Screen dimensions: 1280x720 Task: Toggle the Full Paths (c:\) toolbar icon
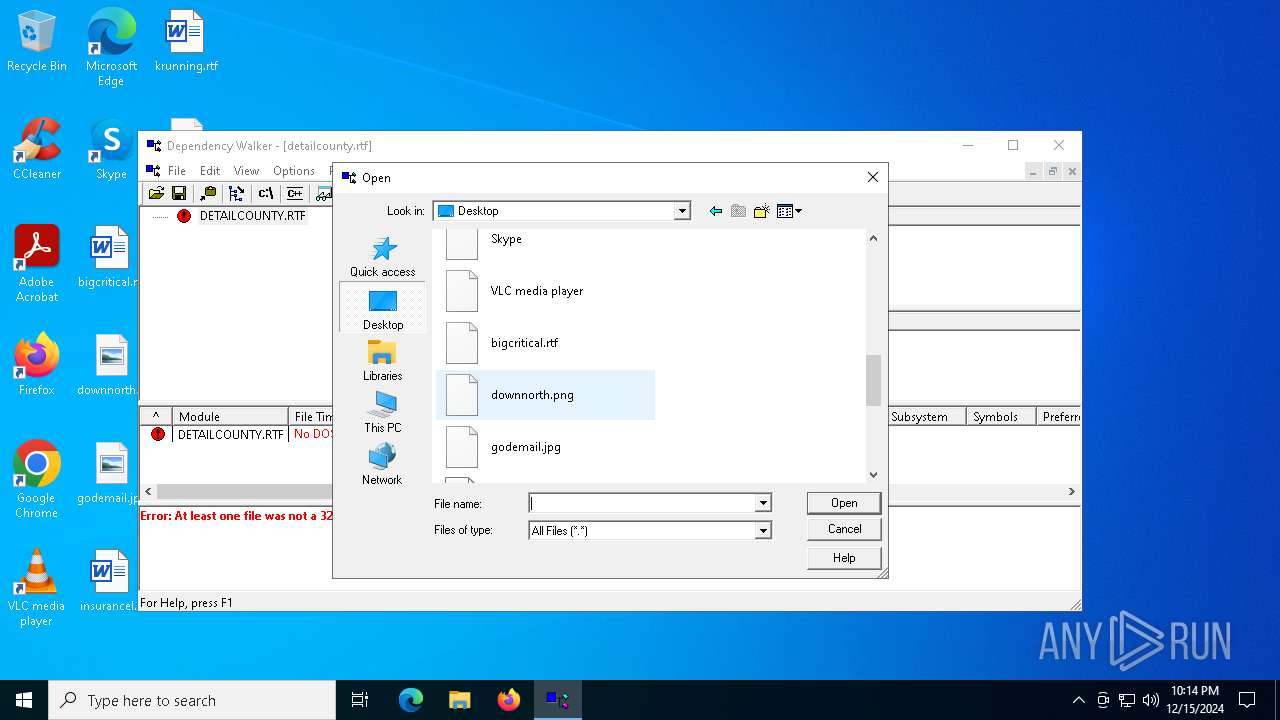point(266,194)
